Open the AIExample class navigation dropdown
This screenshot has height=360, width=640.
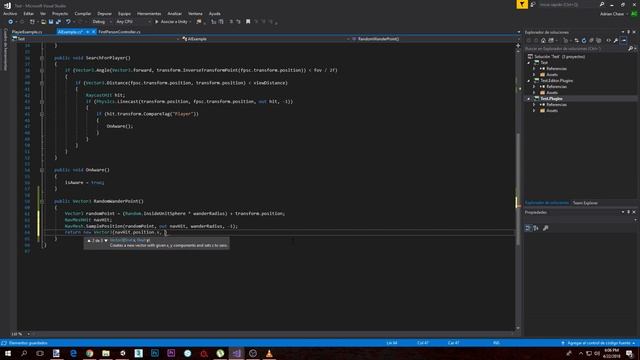[x=266, y=39]
